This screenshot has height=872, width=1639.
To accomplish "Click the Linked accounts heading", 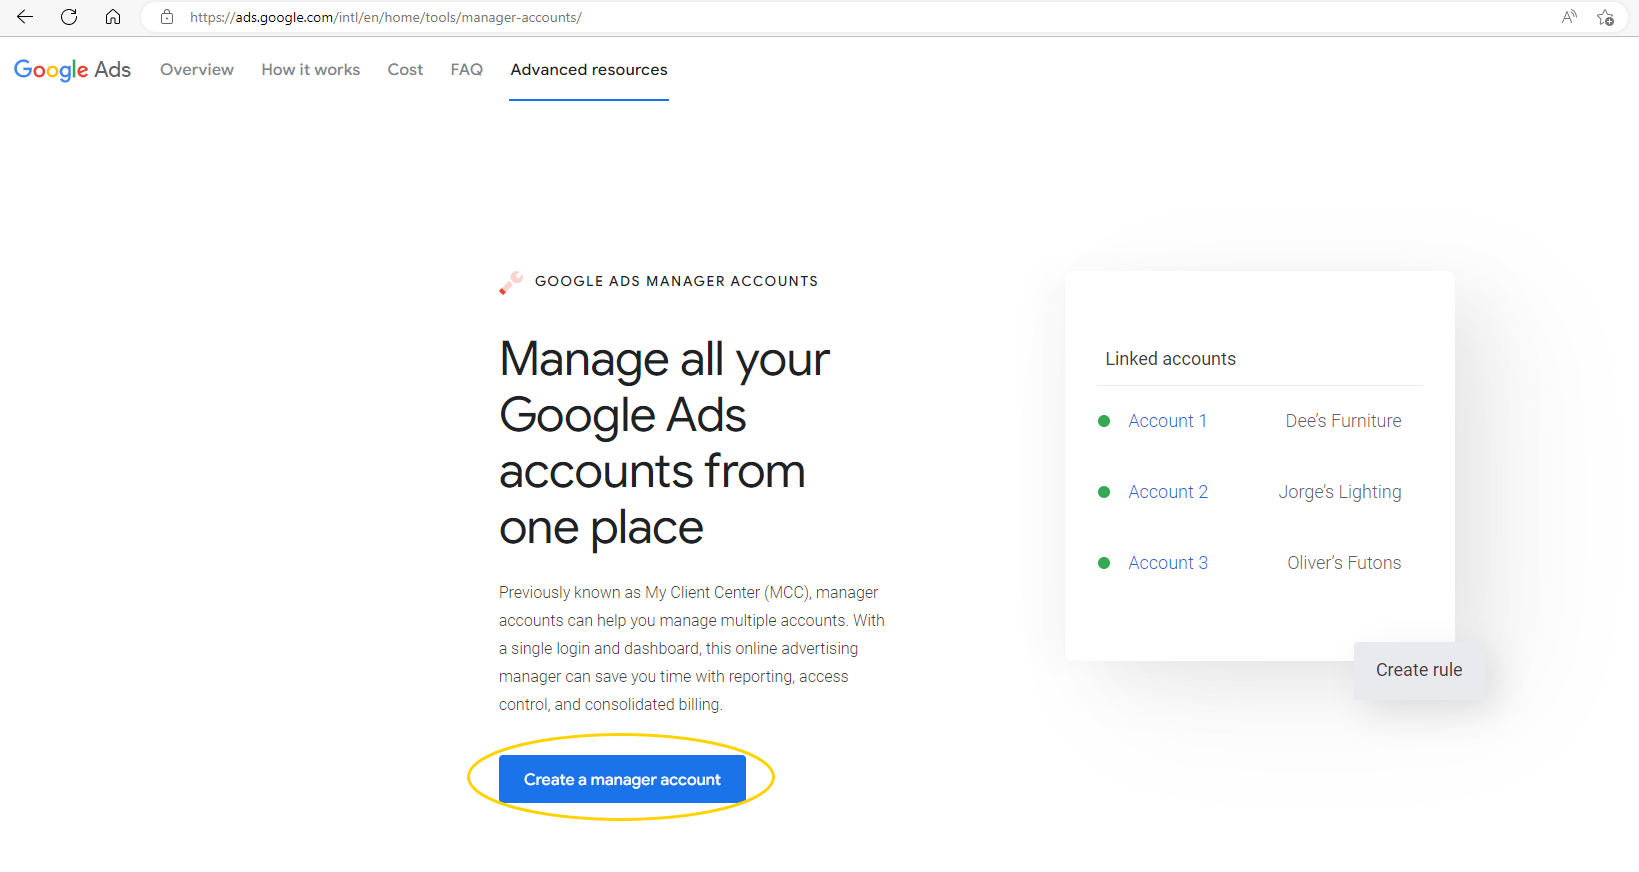I will click(1170, 359).
